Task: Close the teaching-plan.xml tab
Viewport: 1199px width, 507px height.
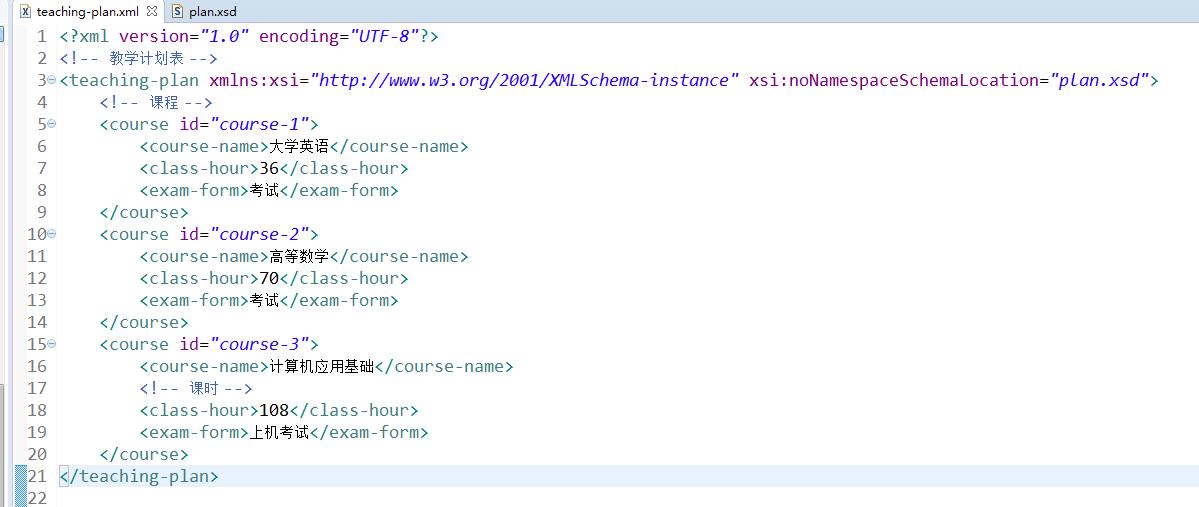Action: point(151,11)
